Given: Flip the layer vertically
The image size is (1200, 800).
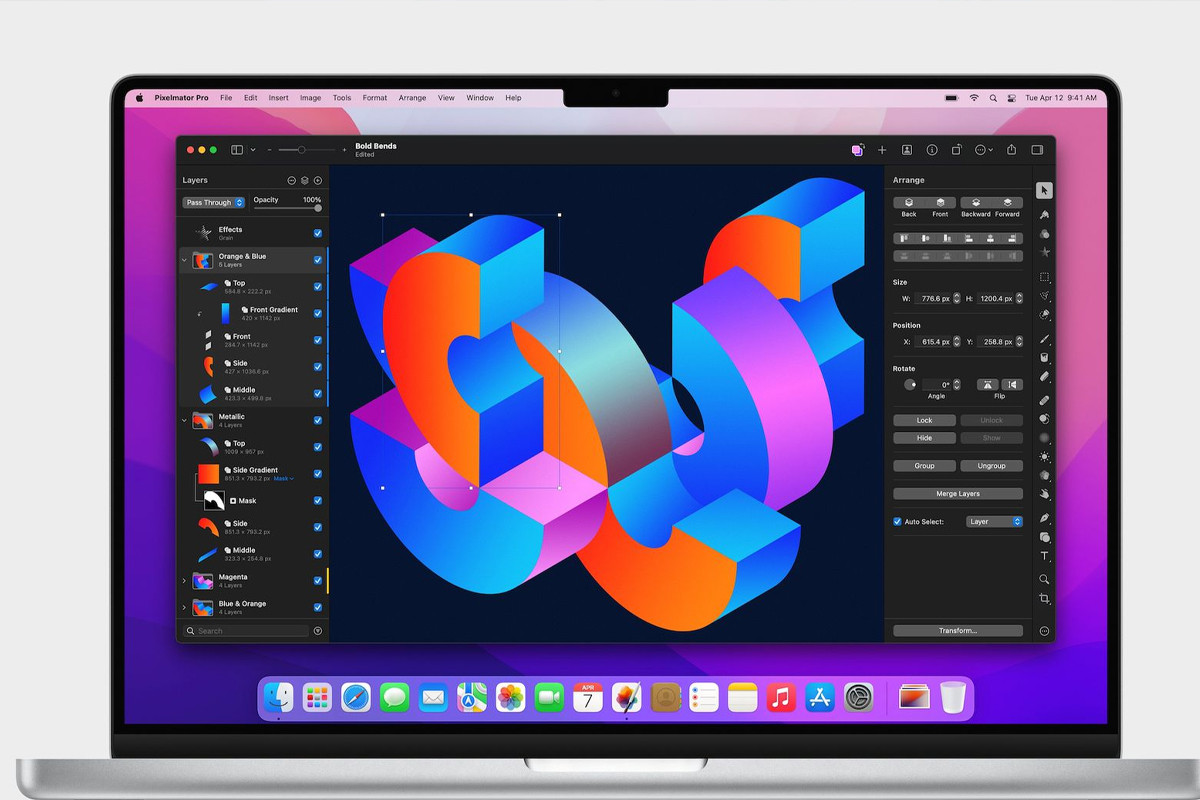Looking at the screenshot, I should pyautogui.click(x=1012, y=384).
